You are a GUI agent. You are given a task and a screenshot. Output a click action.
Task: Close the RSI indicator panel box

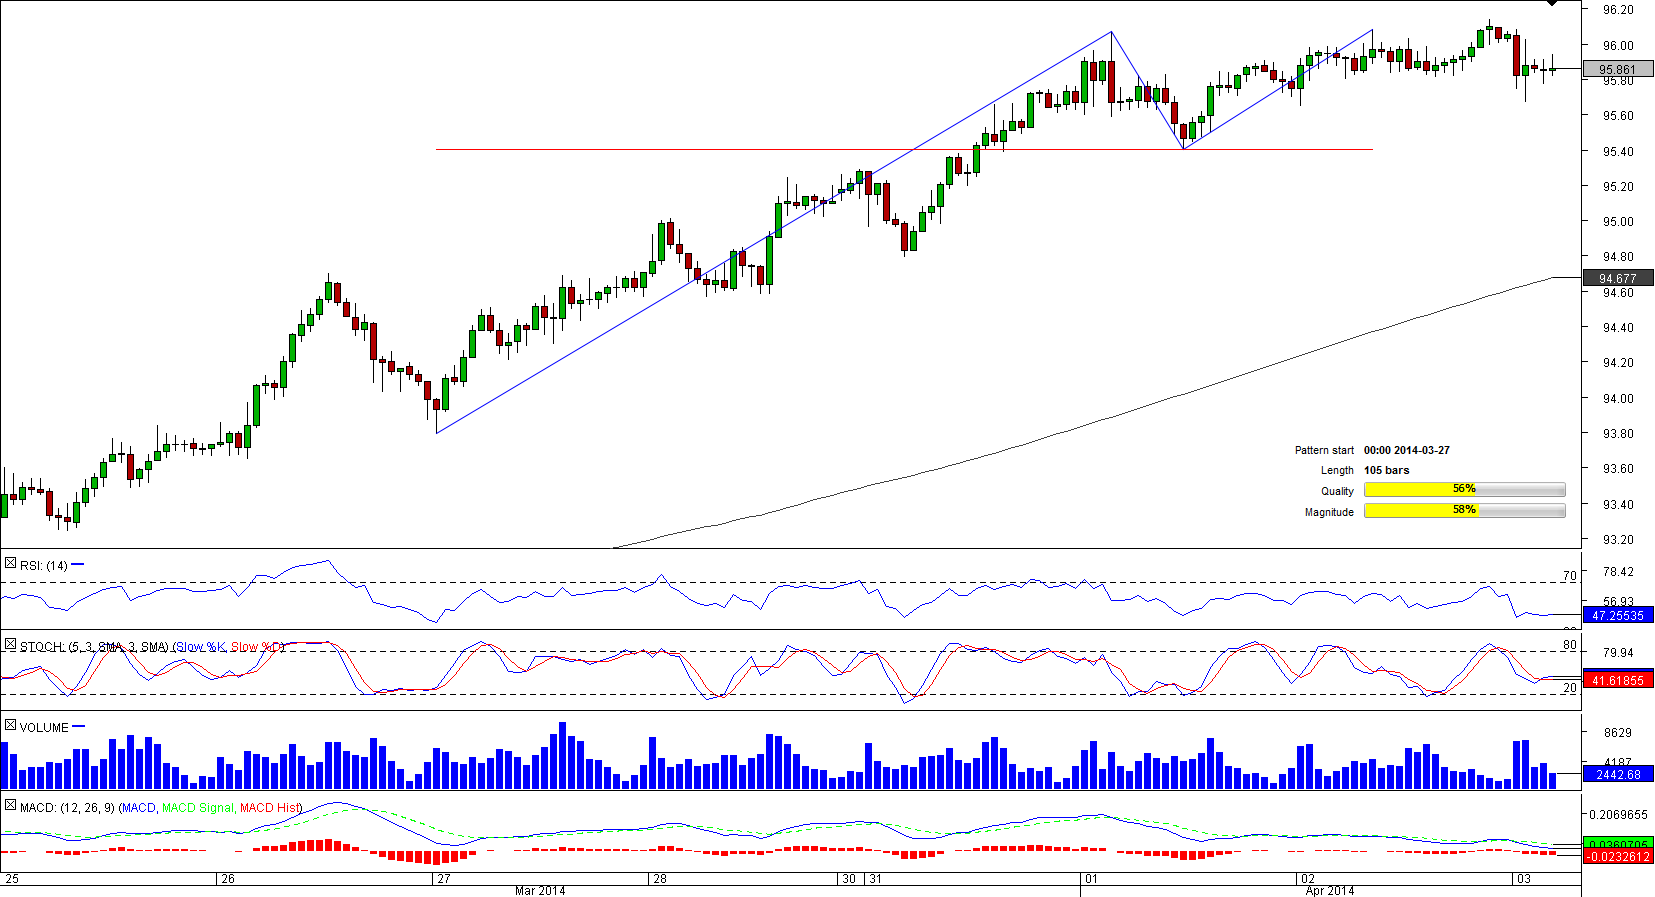pos(10,564)
